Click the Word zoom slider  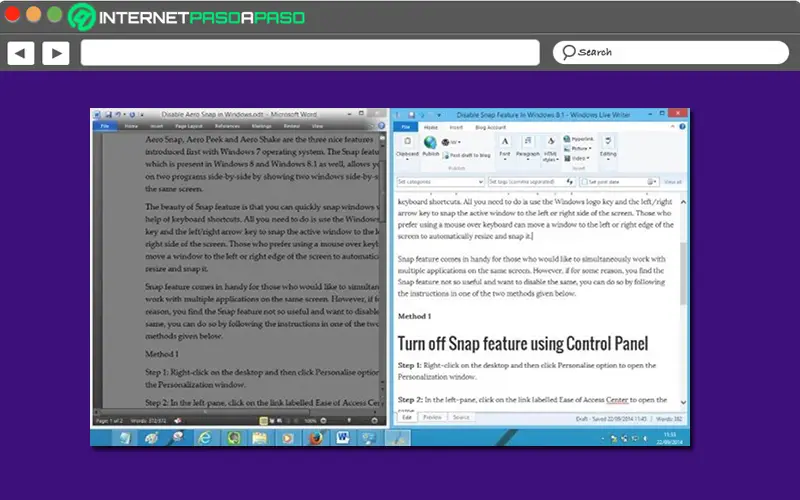(349, 420)
